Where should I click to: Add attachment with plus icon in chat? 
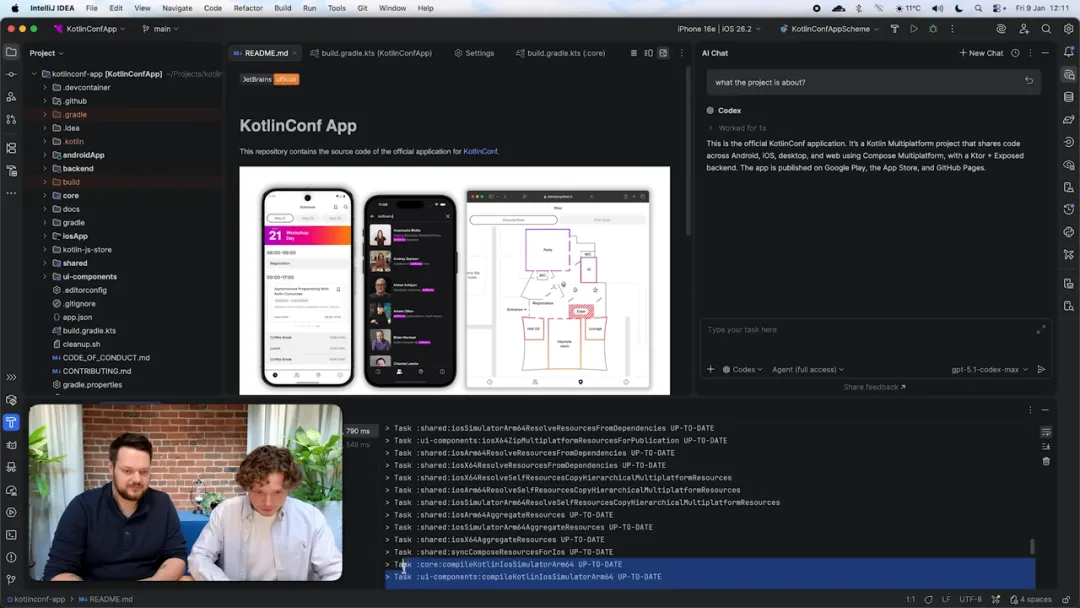(710, 370)
